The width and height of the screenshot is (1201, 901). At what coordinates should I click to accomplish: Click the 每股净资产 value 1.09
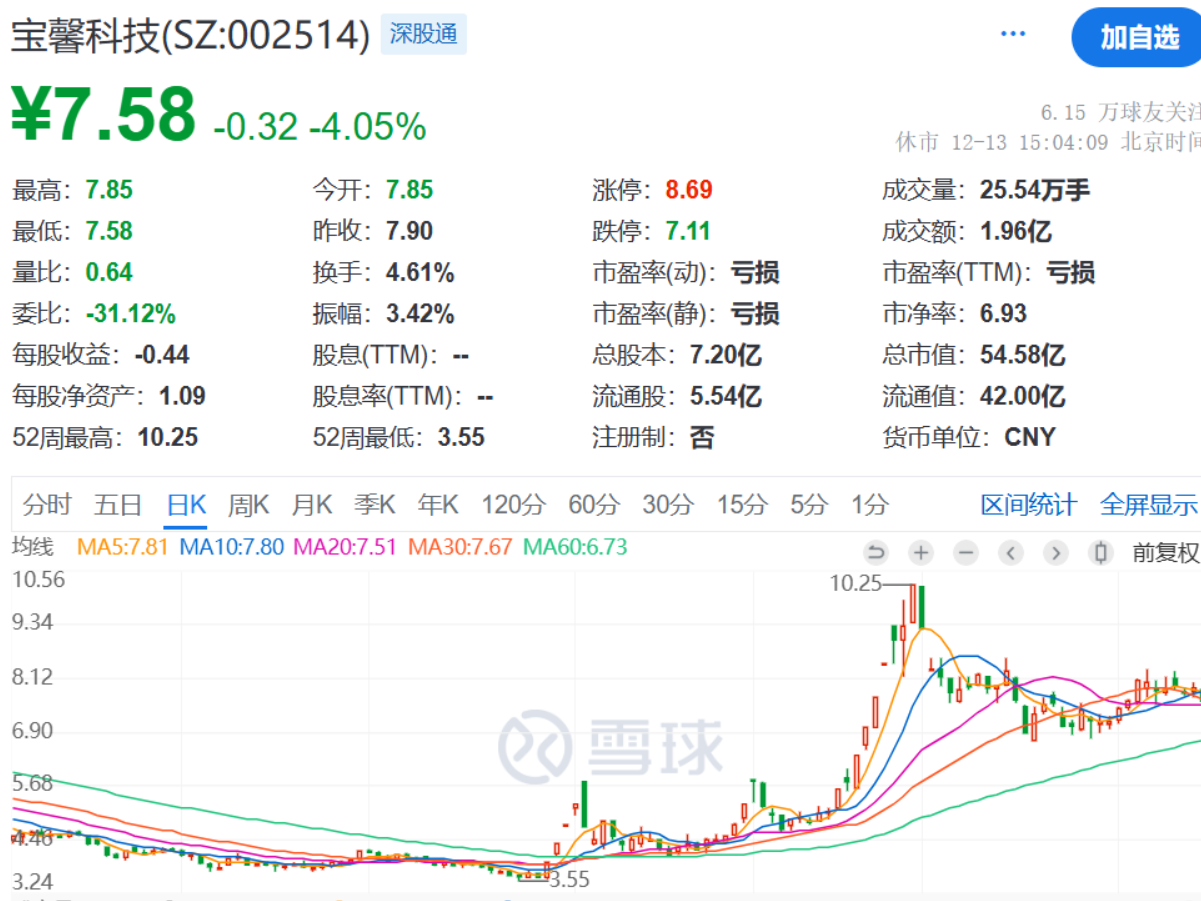(x=182, y=396)
